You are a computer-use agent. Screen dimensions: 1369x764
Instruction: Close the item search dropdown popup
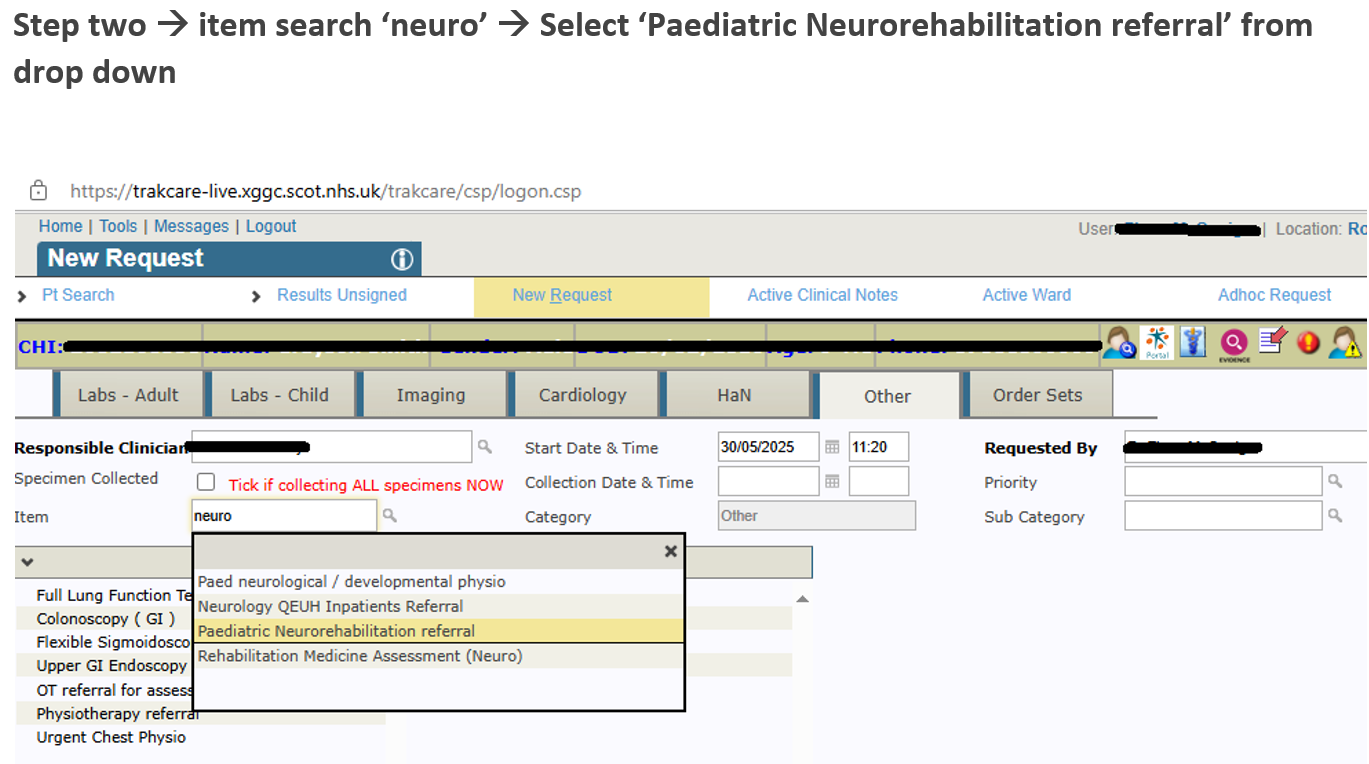[x=671, y=551]
